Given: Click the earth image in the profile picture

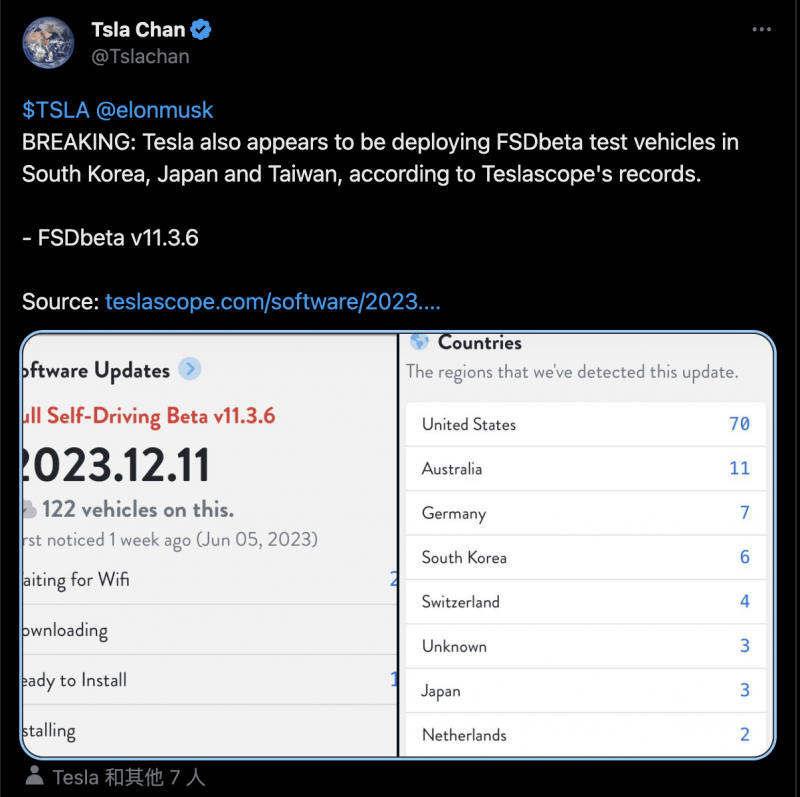Looking at the screenshot, I should (49, 42).
